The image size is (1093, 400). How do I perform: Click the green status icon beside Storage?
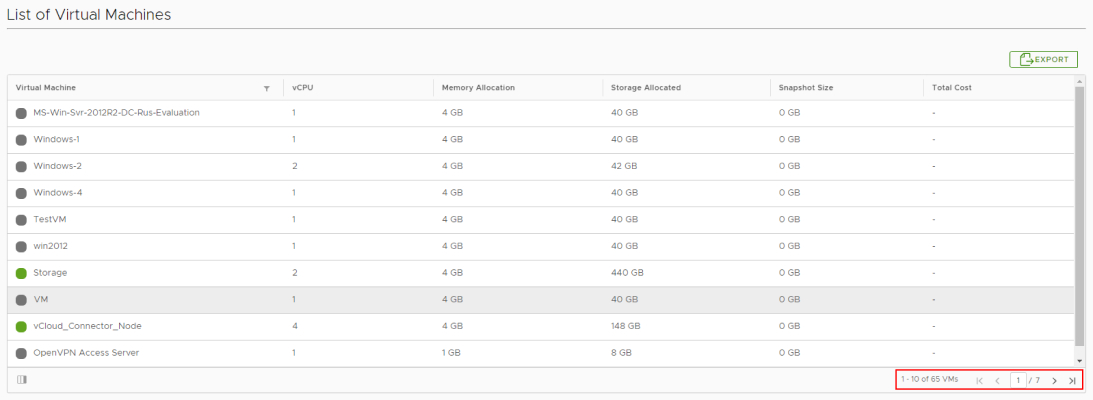[x=21, y=273]
